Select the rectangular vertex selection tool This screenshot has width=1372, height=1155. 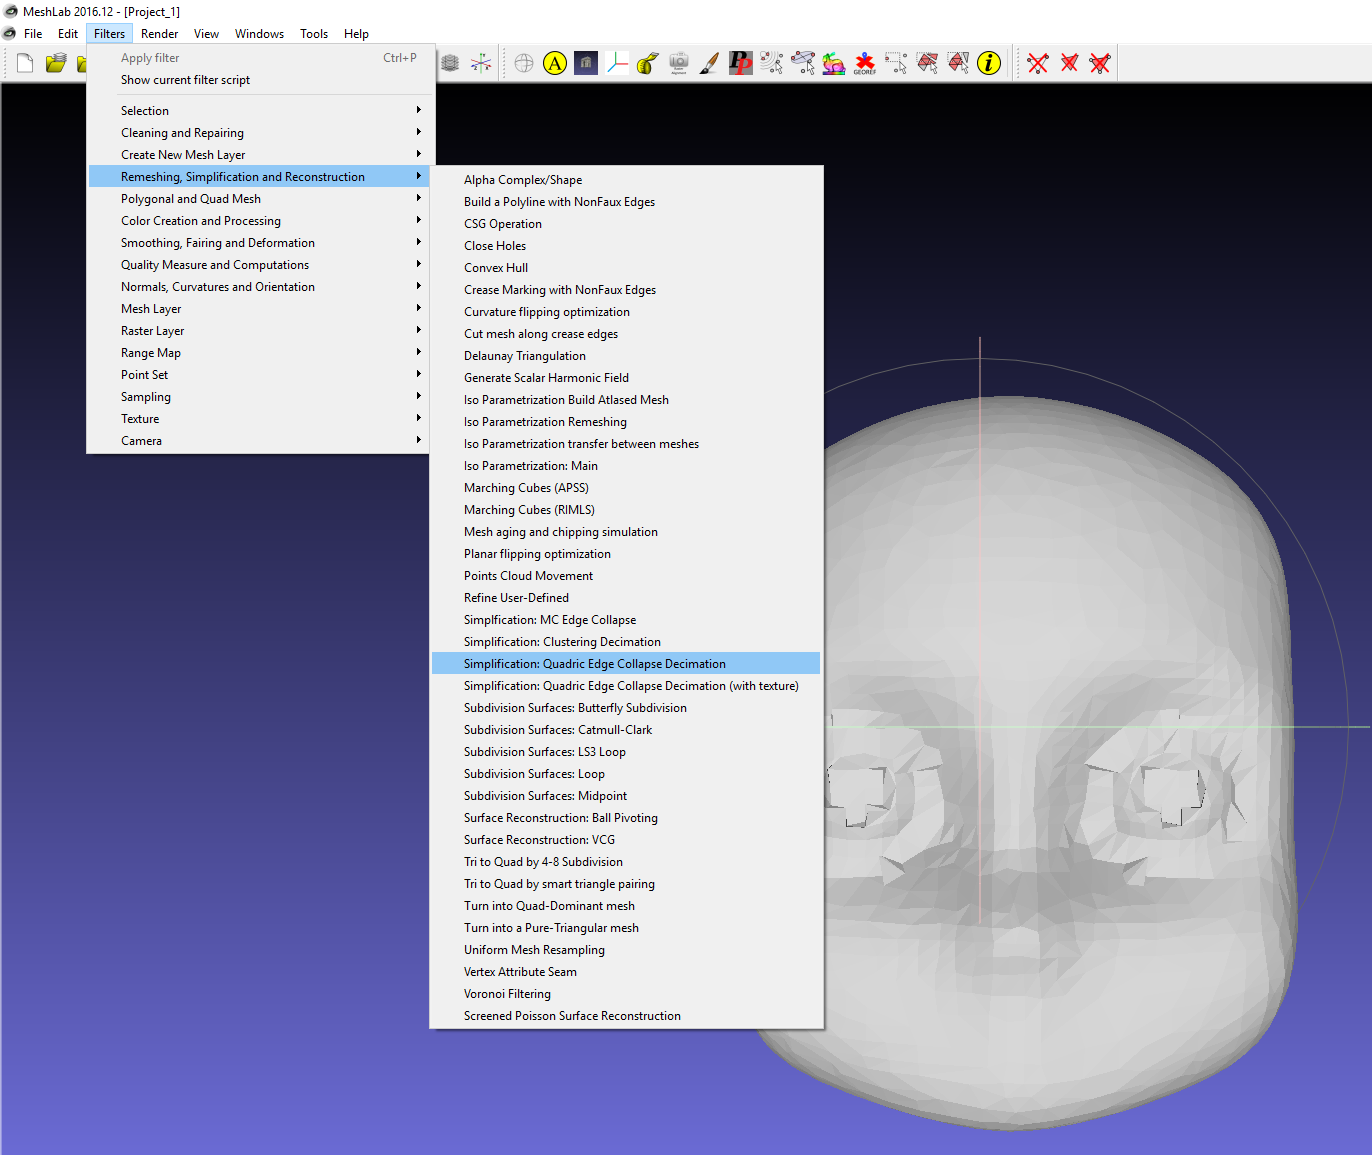pyautogui.click(x=896, y=64)
